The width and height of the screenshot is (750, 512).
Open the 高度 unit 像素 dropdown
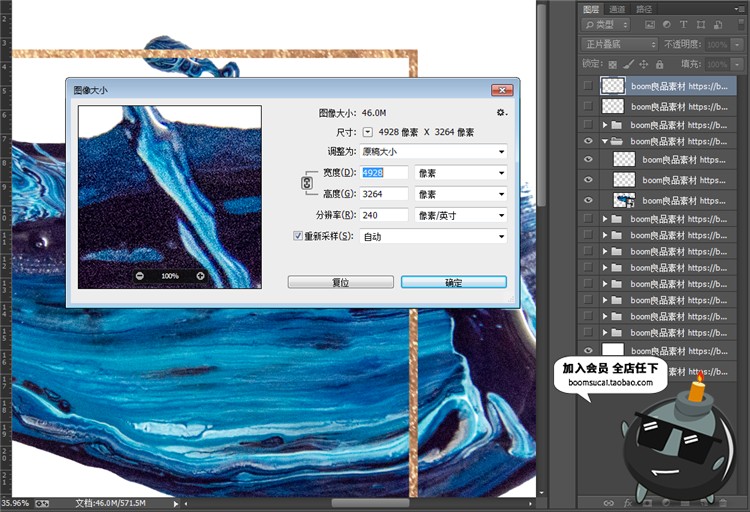click(461, 194)
